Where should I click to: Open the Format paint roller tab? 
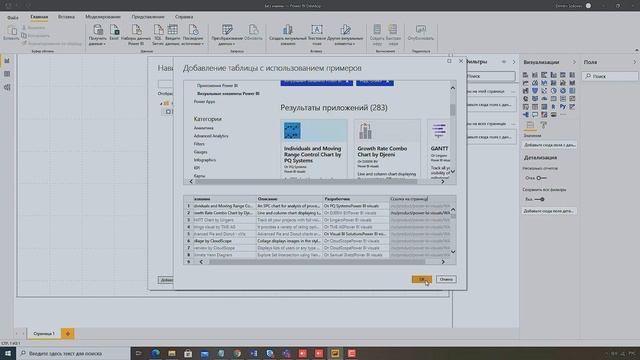tap(543, 125)
